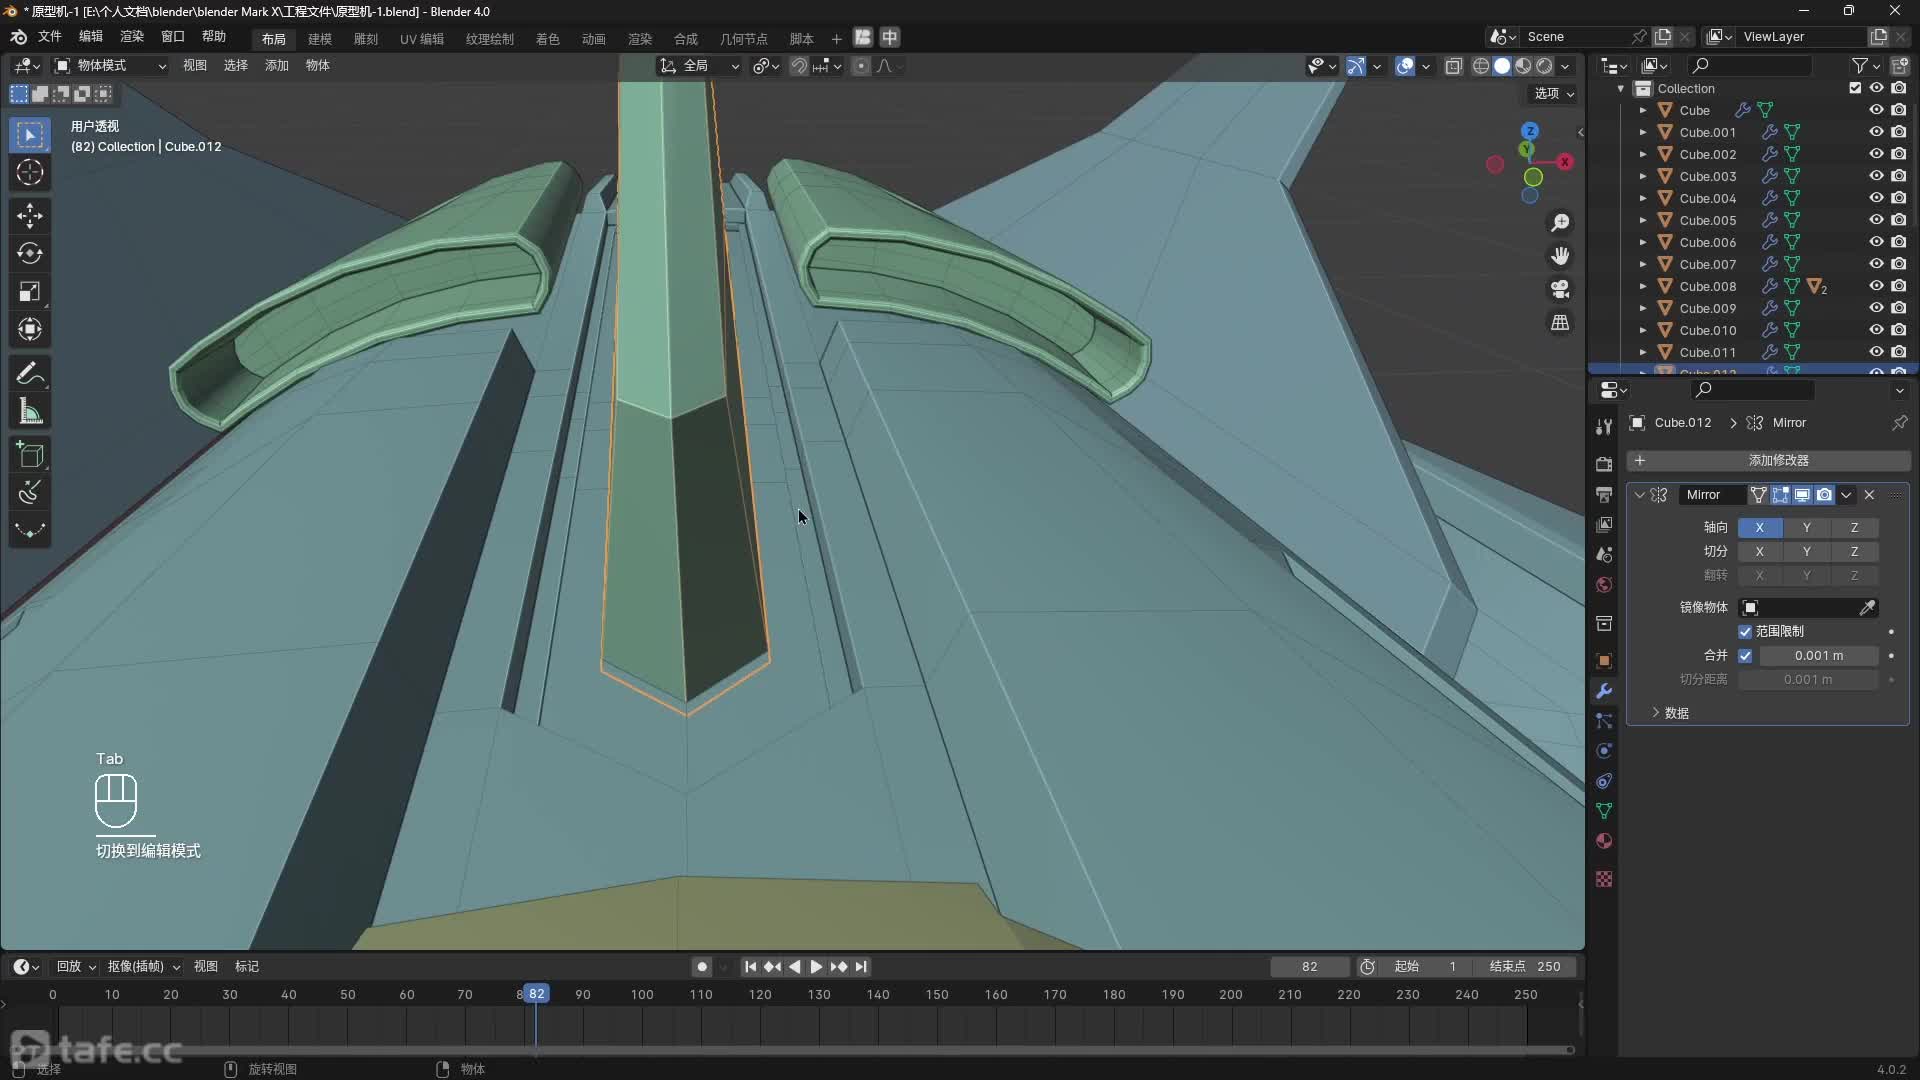Click the zoom view icon in viewport
The height and width of the screenshot is (1080, 1920).
click(x=1560, y=223)
